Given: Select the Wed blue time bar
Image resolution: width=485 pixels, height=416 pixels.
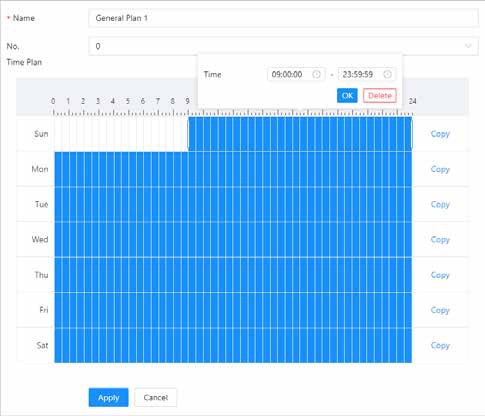Looking at the screenshot, I should [233, 240].
